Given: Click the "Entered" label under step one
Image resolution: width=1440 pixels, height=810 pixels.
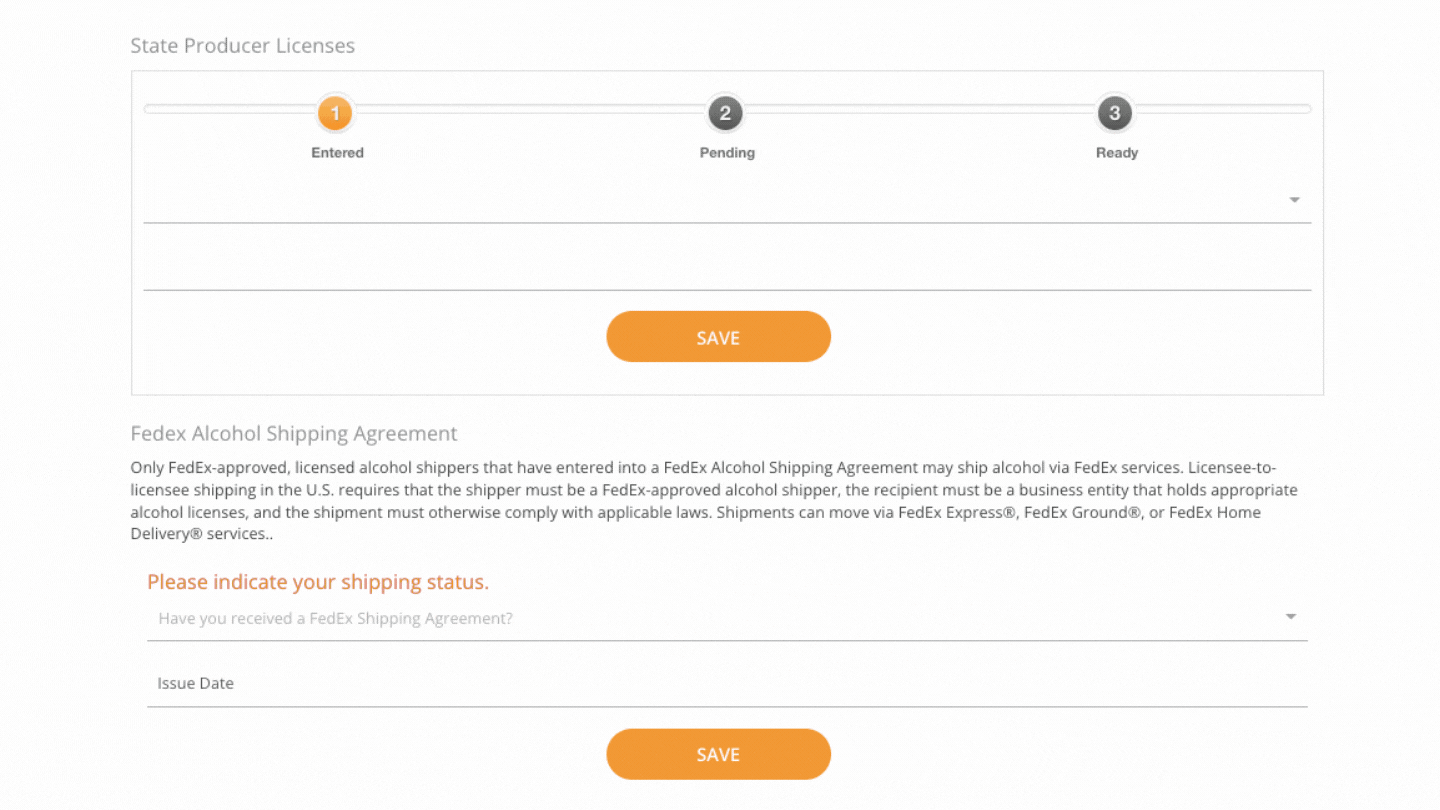Looking at the screenshot, I should [x=336, y=152].
